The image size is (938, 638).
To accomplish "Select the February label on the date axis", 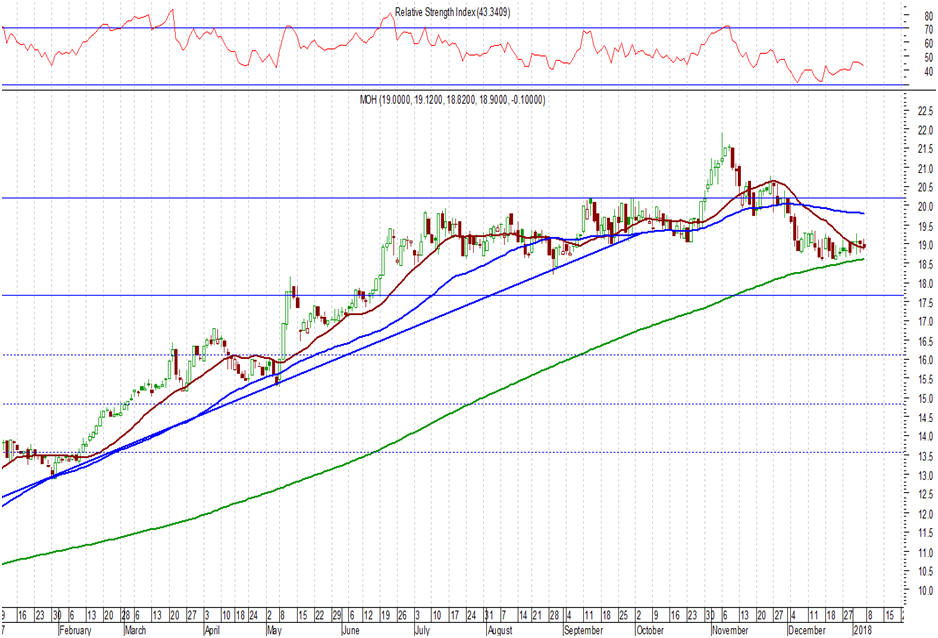I will [76, 630].
